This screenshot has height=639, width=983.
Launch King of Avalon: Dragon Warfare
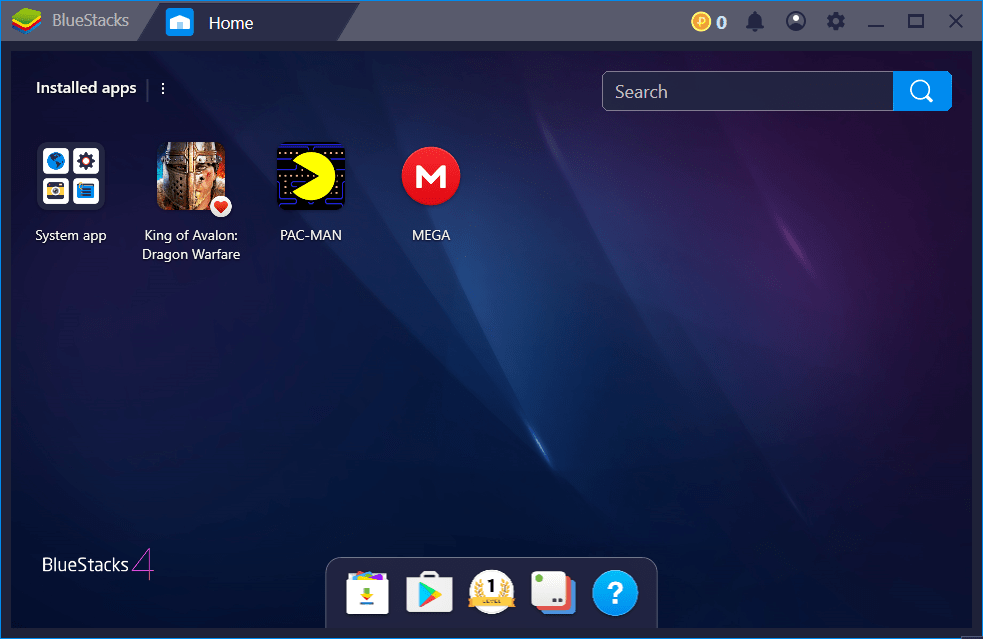191,176
